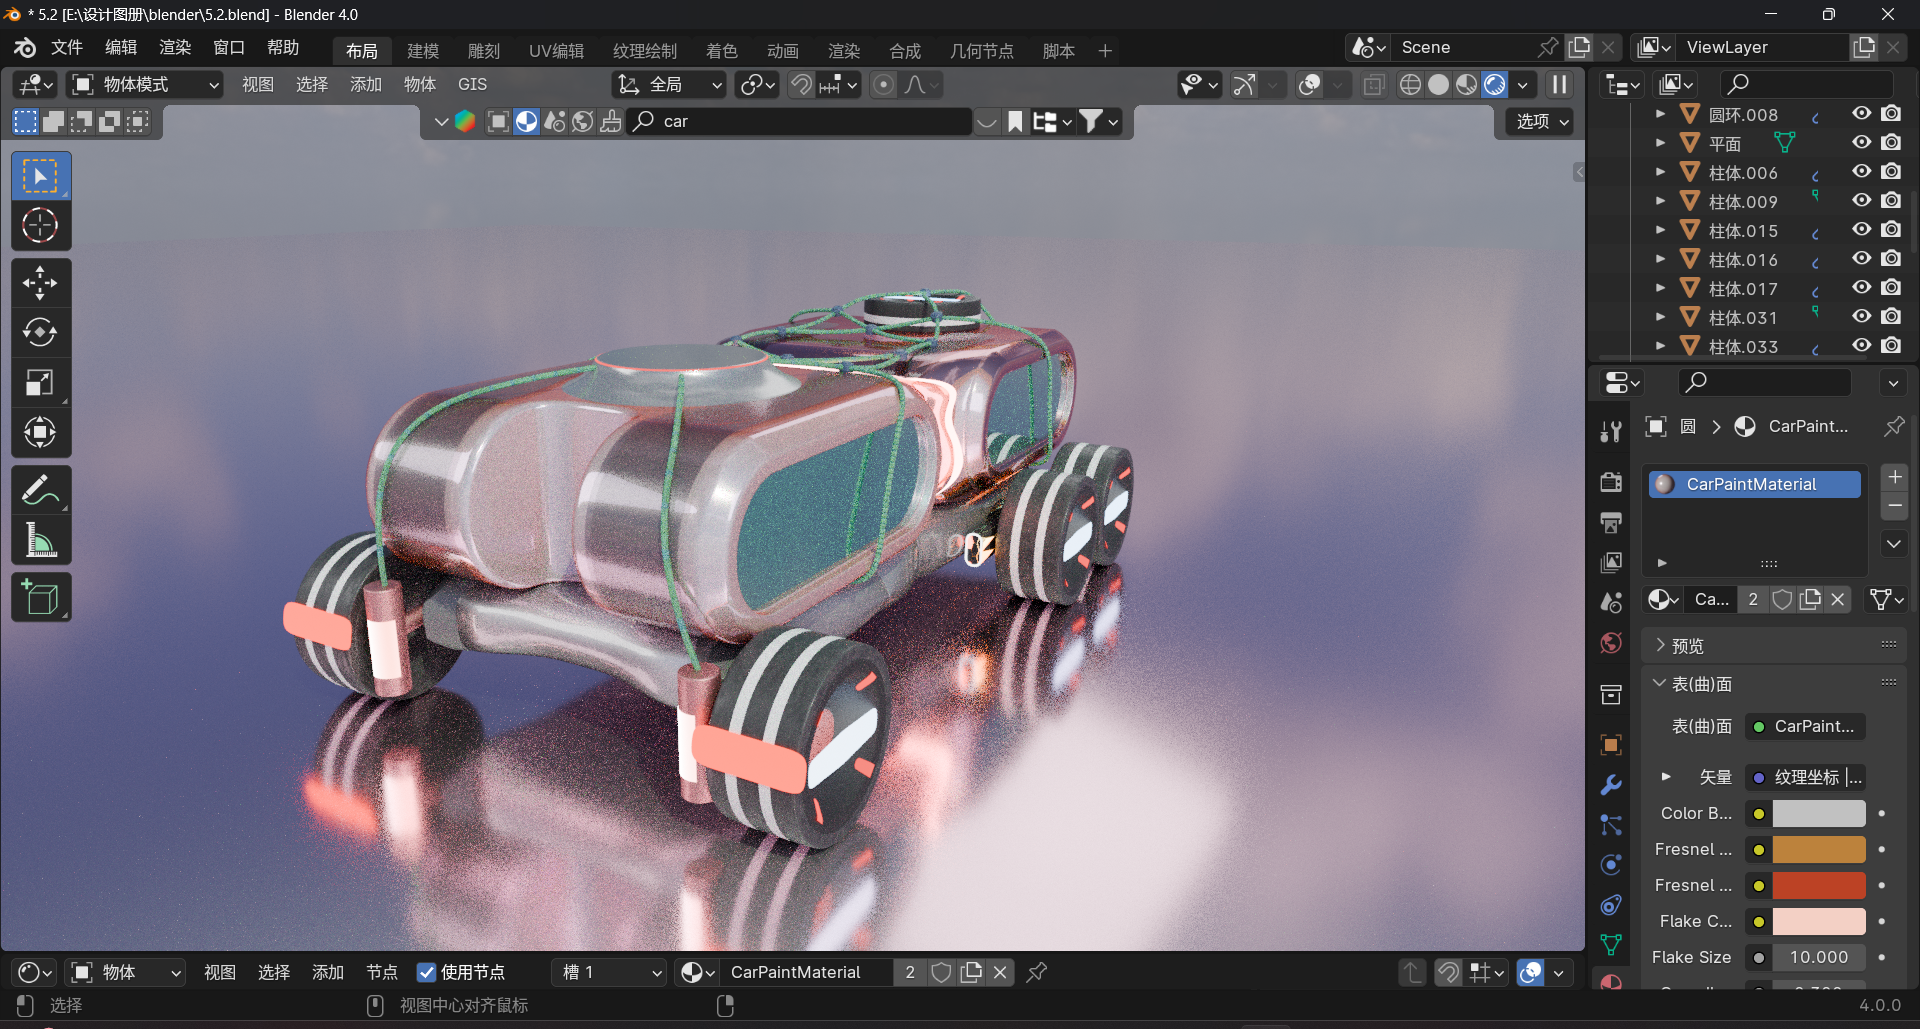1920x1029 pixels.
Task: Open the Modifier properties tab
Action: pos(1611,786)
